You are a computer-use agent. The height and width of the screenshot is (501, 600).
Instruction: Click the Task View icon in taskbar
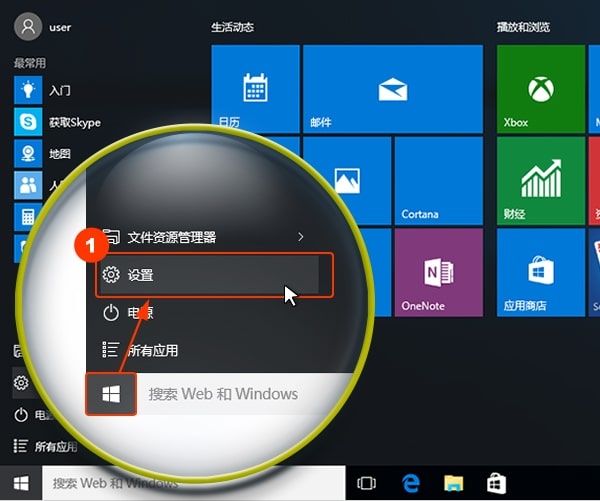(366, 483)
